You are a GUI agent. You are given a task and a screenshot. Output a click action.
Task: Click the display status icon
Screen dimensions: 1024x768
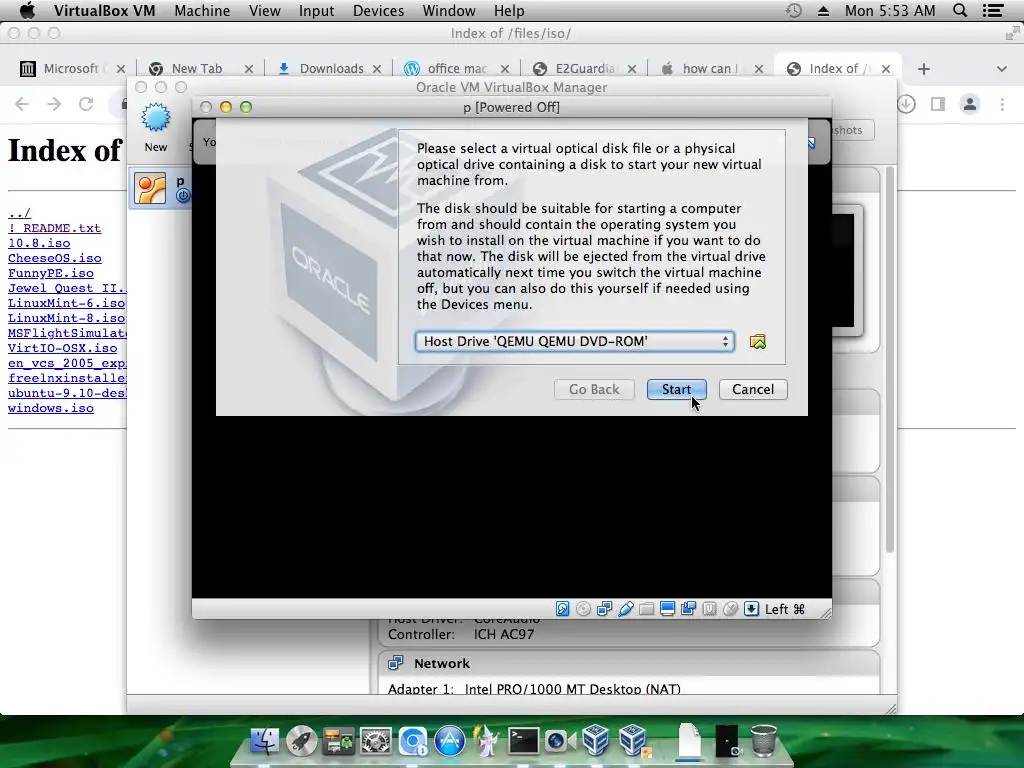click(667, 609)
